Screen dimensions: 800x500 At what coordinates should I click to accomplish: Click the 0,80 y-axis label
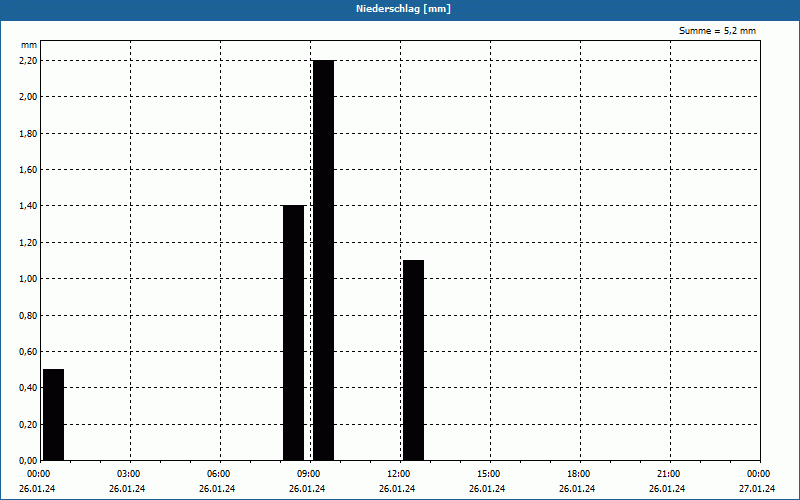(28, 315)
